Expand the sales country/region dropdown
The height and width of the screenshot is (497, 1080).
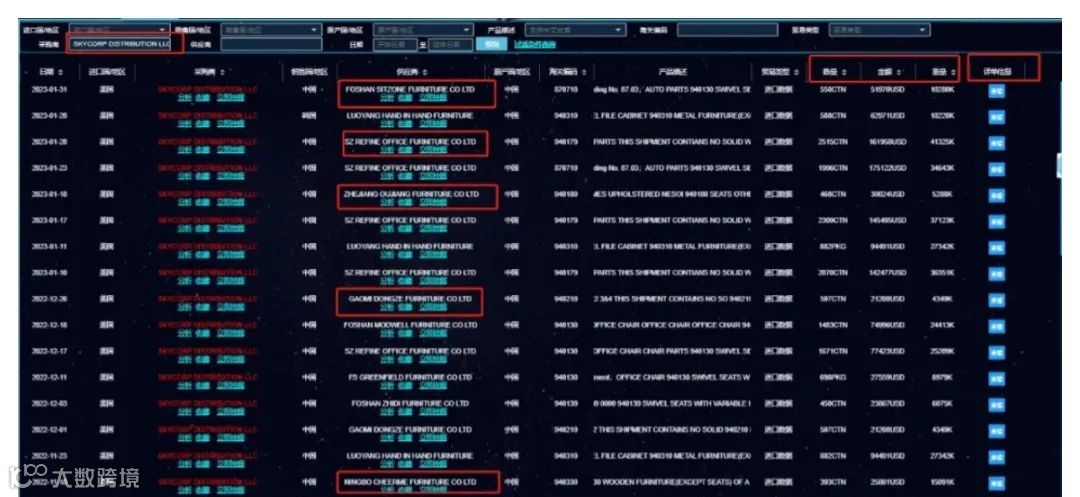[271, 30]
